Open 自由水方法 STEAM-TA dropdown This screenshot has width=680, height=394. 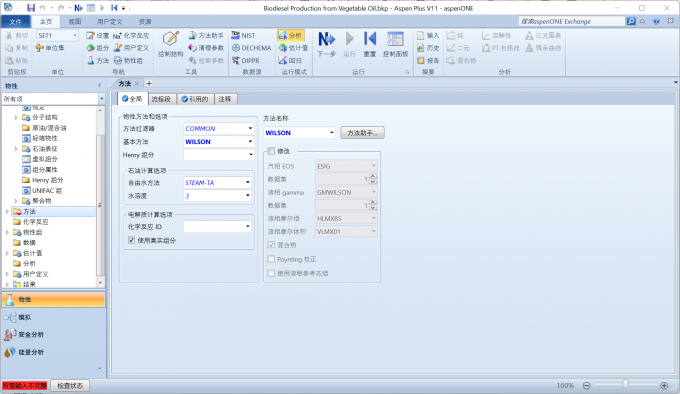coord(248,182)
